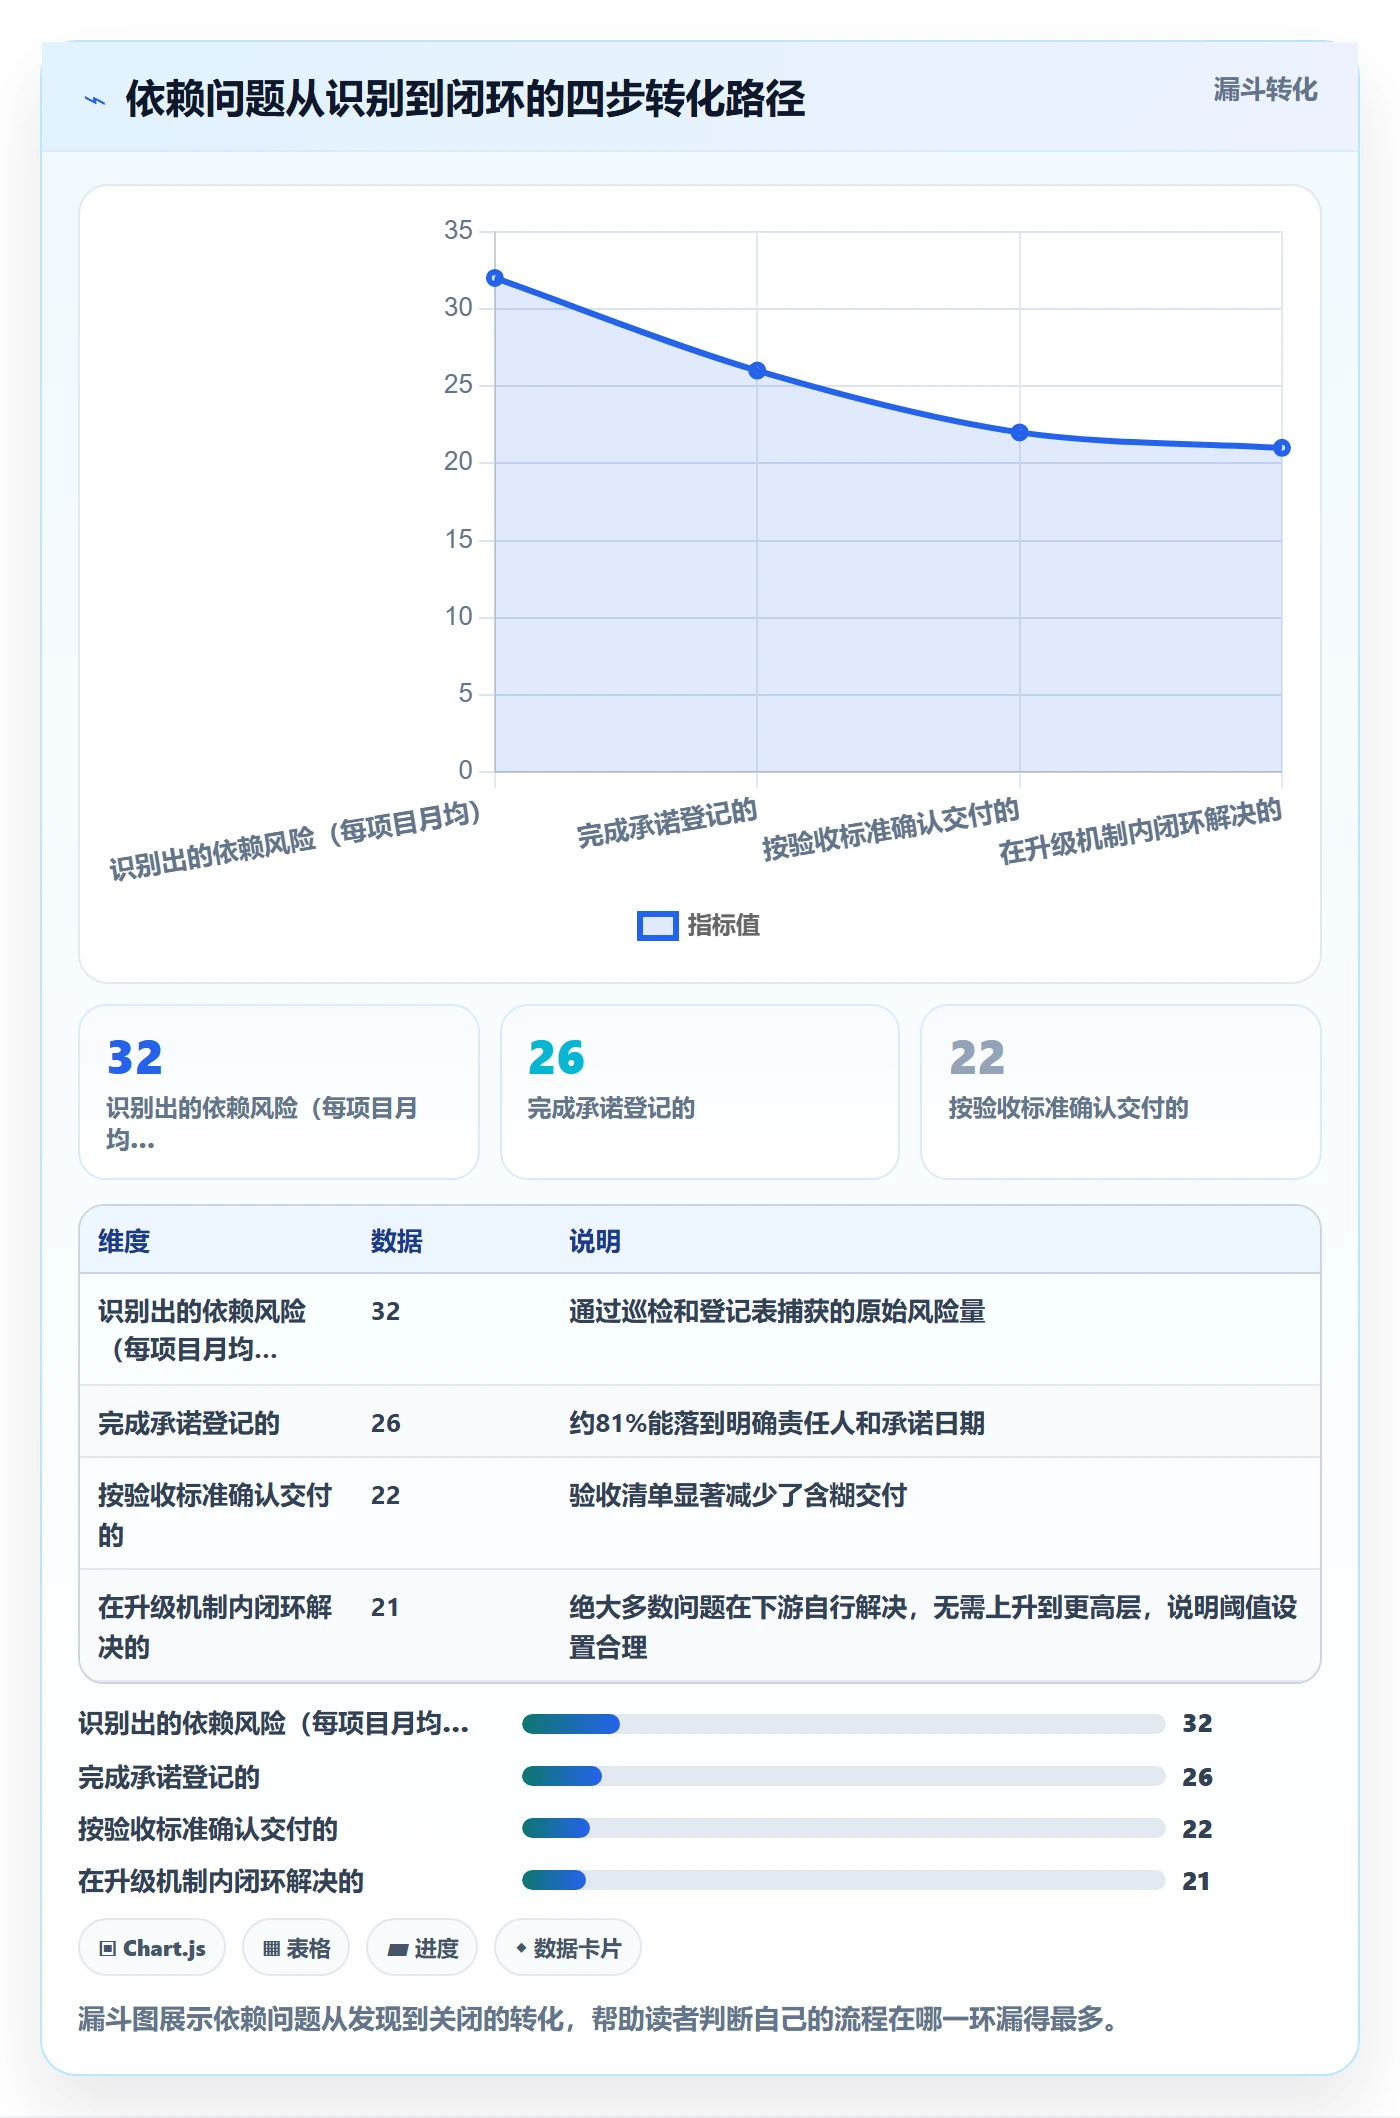Click progress bar for 识别出的依赖风险

coord(843,1723)
